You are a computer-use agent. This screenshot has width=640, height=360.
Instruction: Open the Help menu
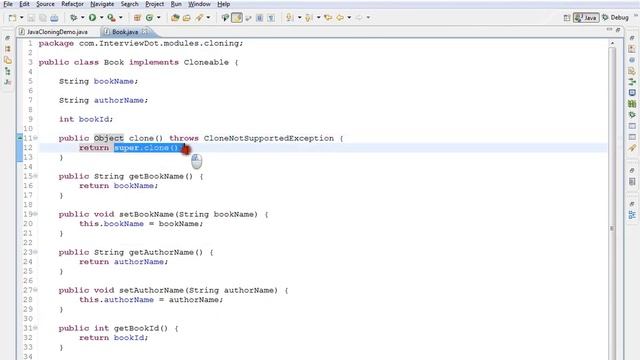223,4
